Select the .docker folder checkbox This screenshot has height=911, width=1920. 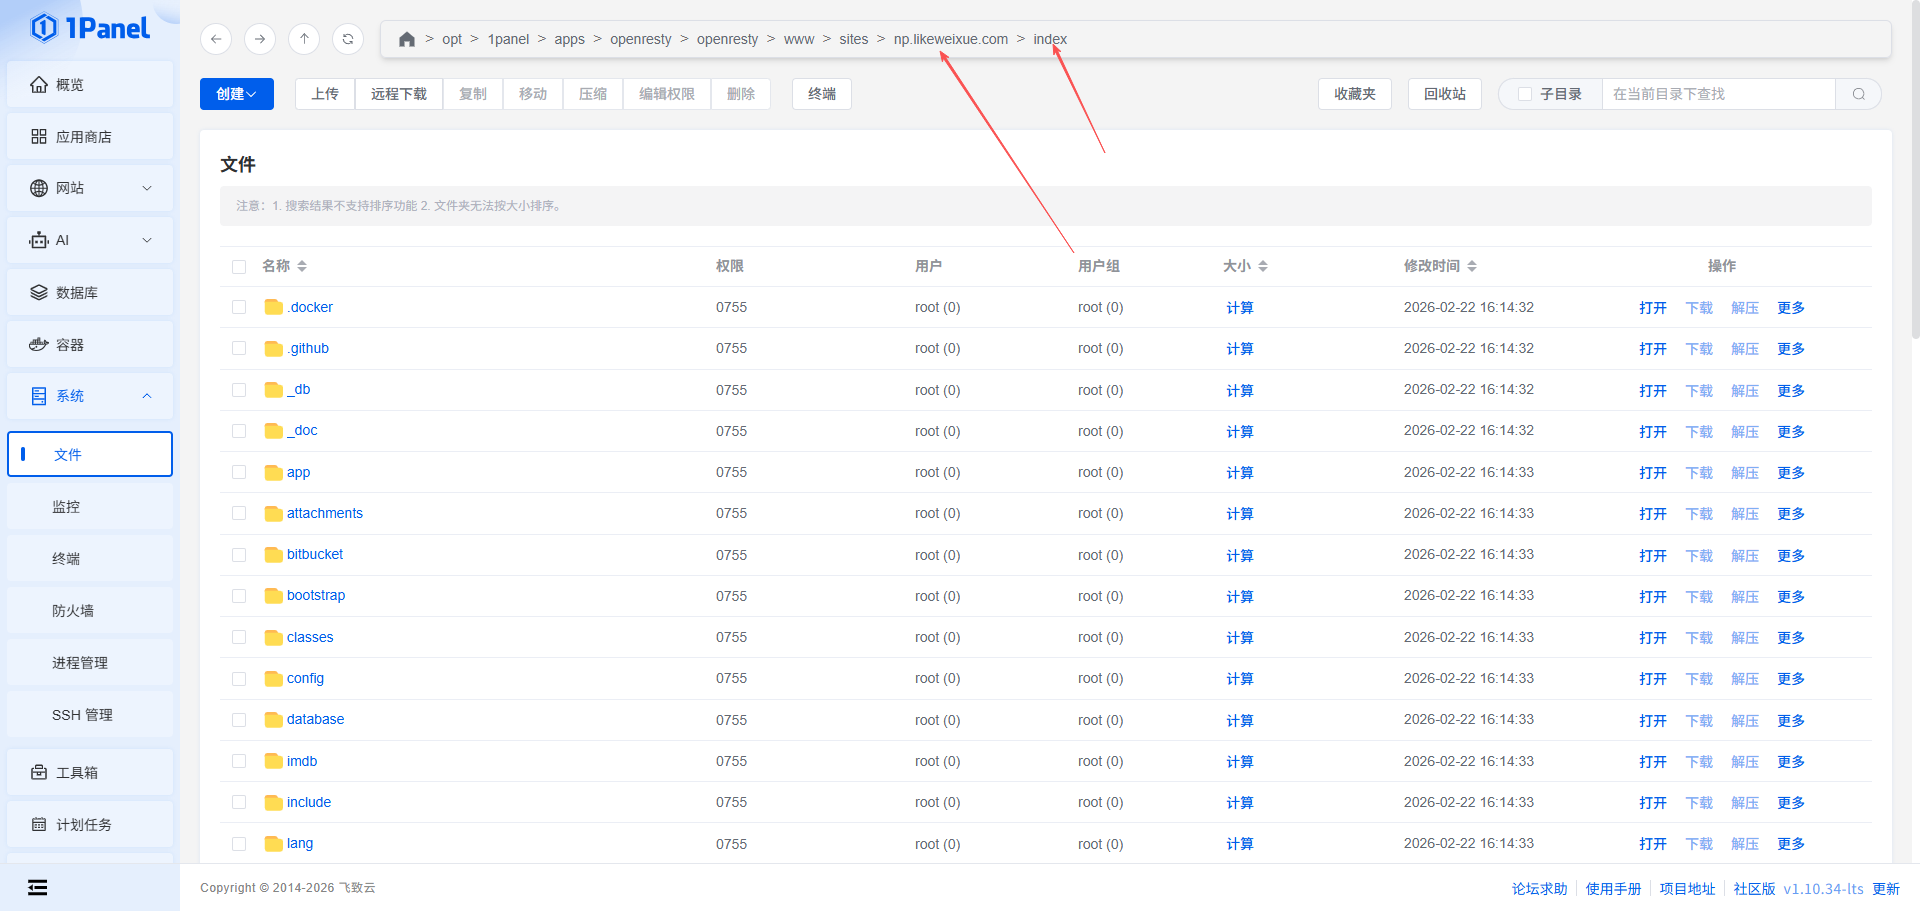point(239,307)
